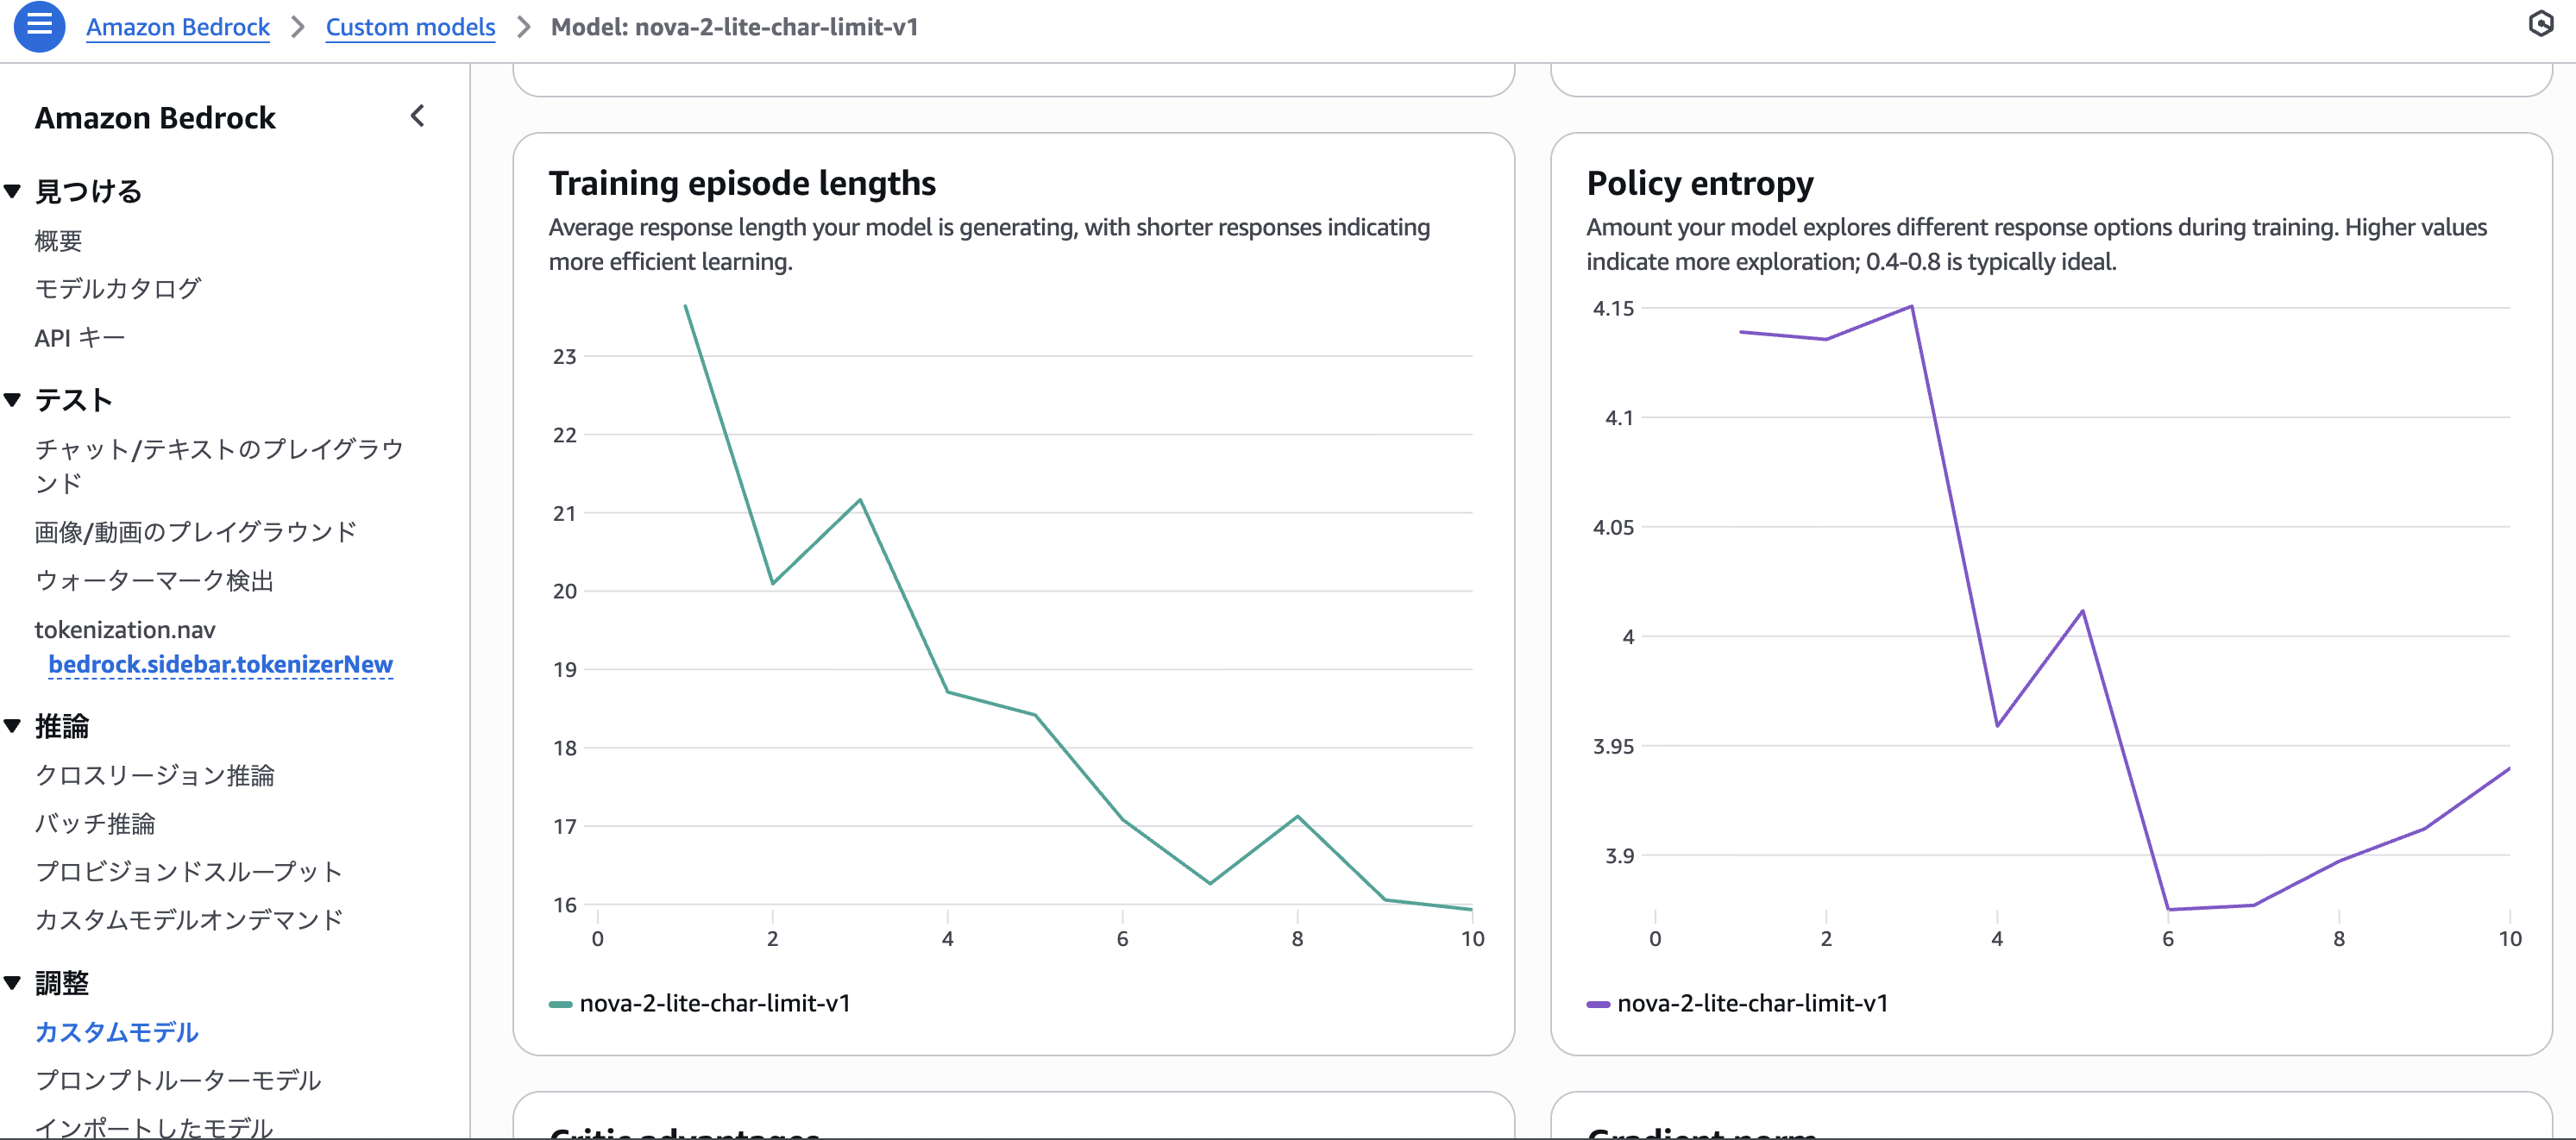
Task: Open プロビジョンドスループット in sidebar
Action: click(x=189, y=871)
